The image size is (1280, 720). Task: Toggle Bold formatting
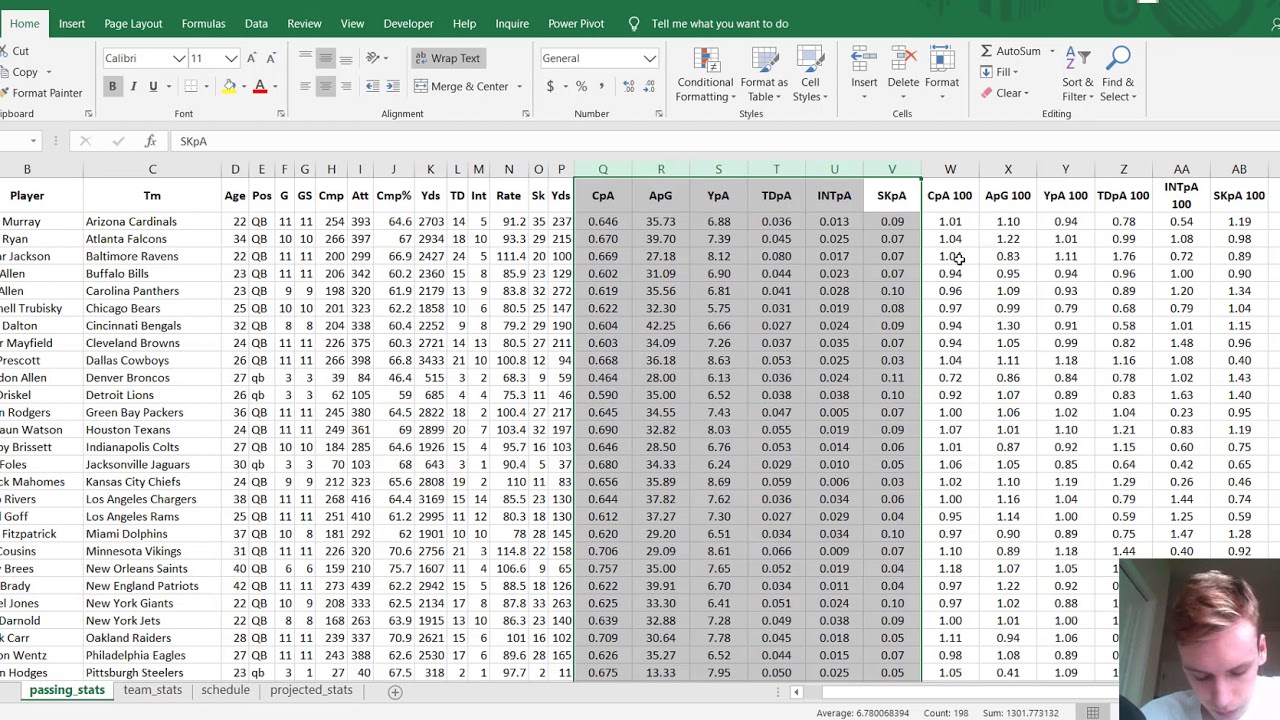(112, 87)
